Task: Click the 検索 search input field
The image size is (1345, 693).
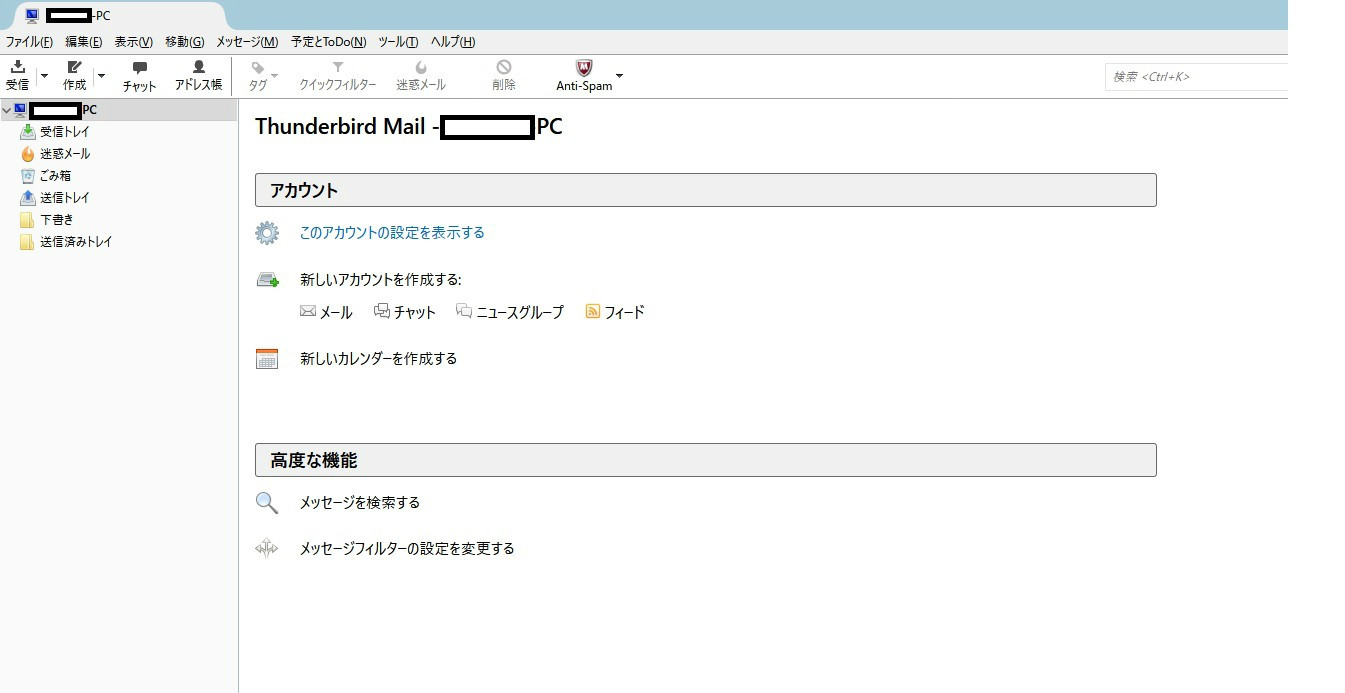Action: click(1195, 77)
